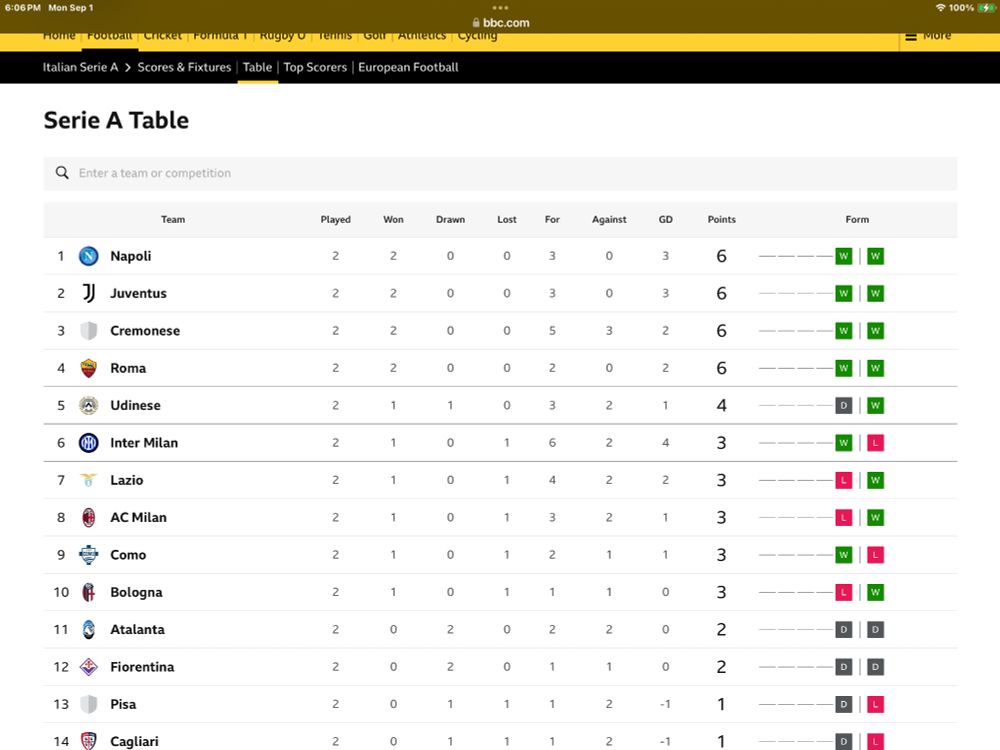The width and height of the screenshot is (1000, 750).
Task: Click the Points column header
Action: (721, 219)
